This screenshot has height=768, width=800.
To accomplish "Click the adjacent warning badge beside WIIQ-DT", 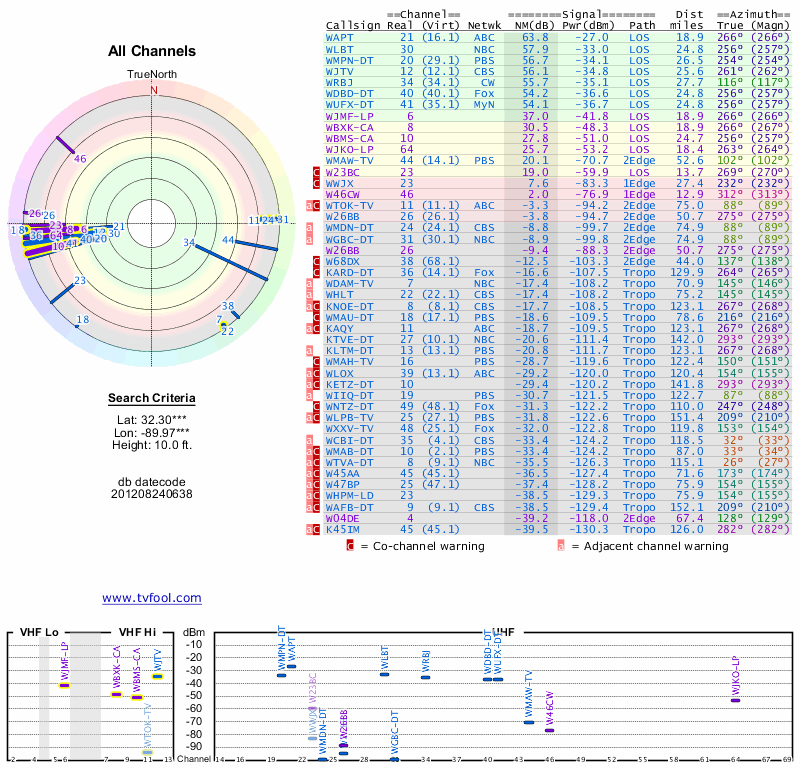I will click(309, 395).
